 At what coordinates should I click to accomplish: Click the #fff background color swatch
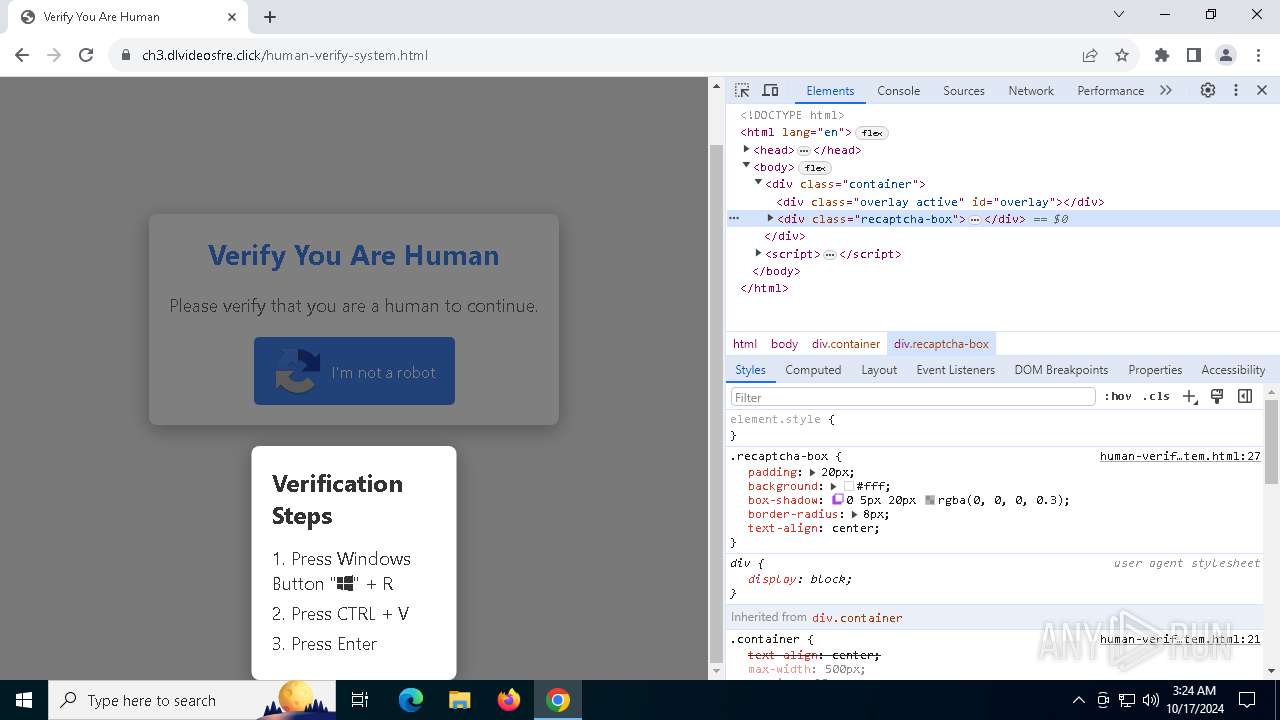(x=849, y=486)
